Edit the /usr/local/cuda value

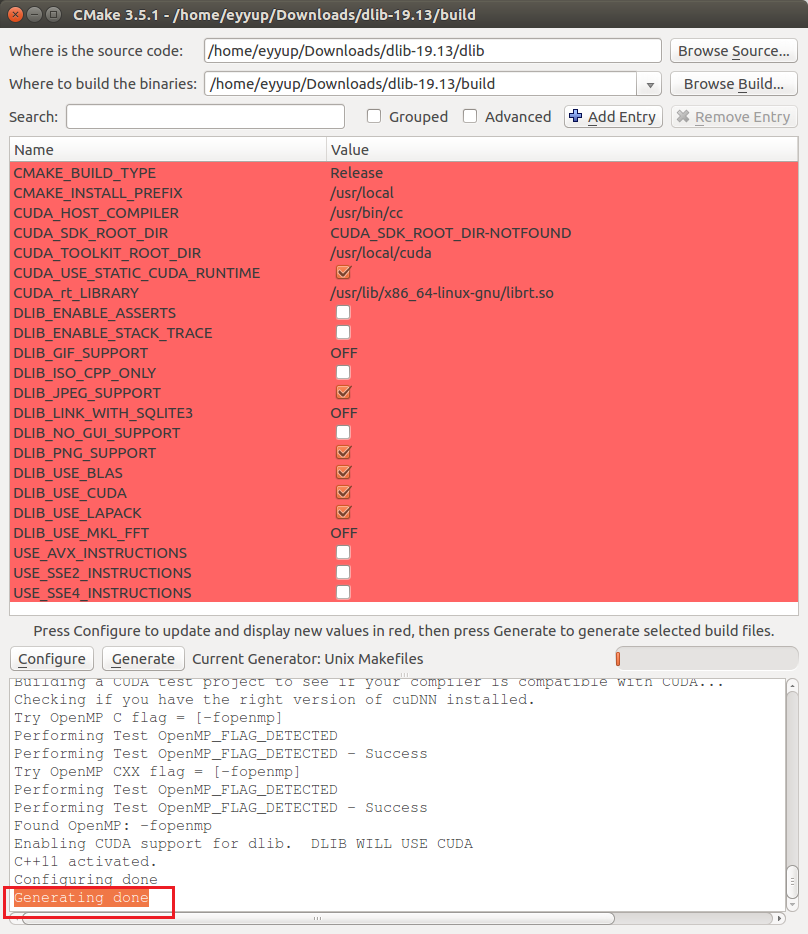381,253
